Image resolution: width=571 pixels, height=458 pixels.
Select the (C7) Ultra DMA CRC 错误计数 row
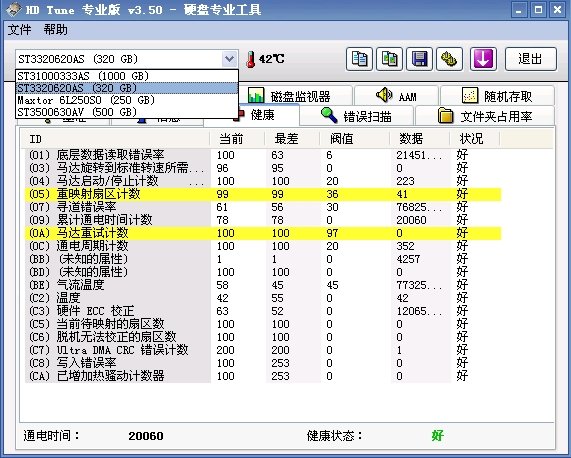[263, 350]
